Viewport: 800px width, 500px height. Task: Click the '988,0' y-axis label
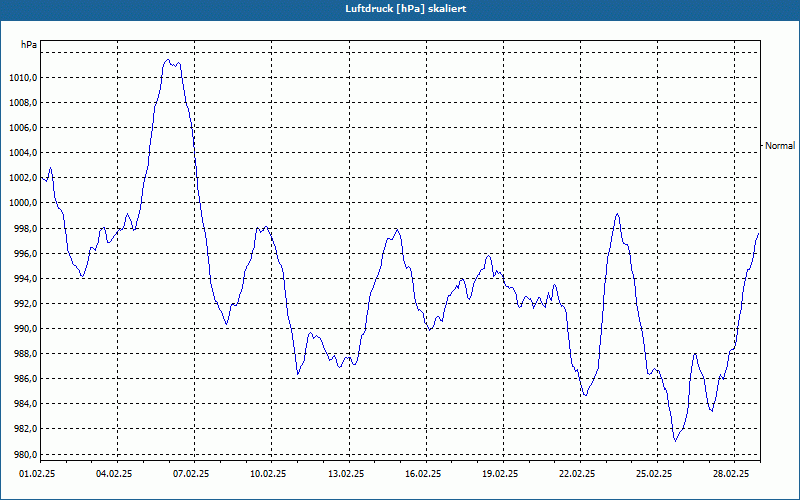[25, 353]
